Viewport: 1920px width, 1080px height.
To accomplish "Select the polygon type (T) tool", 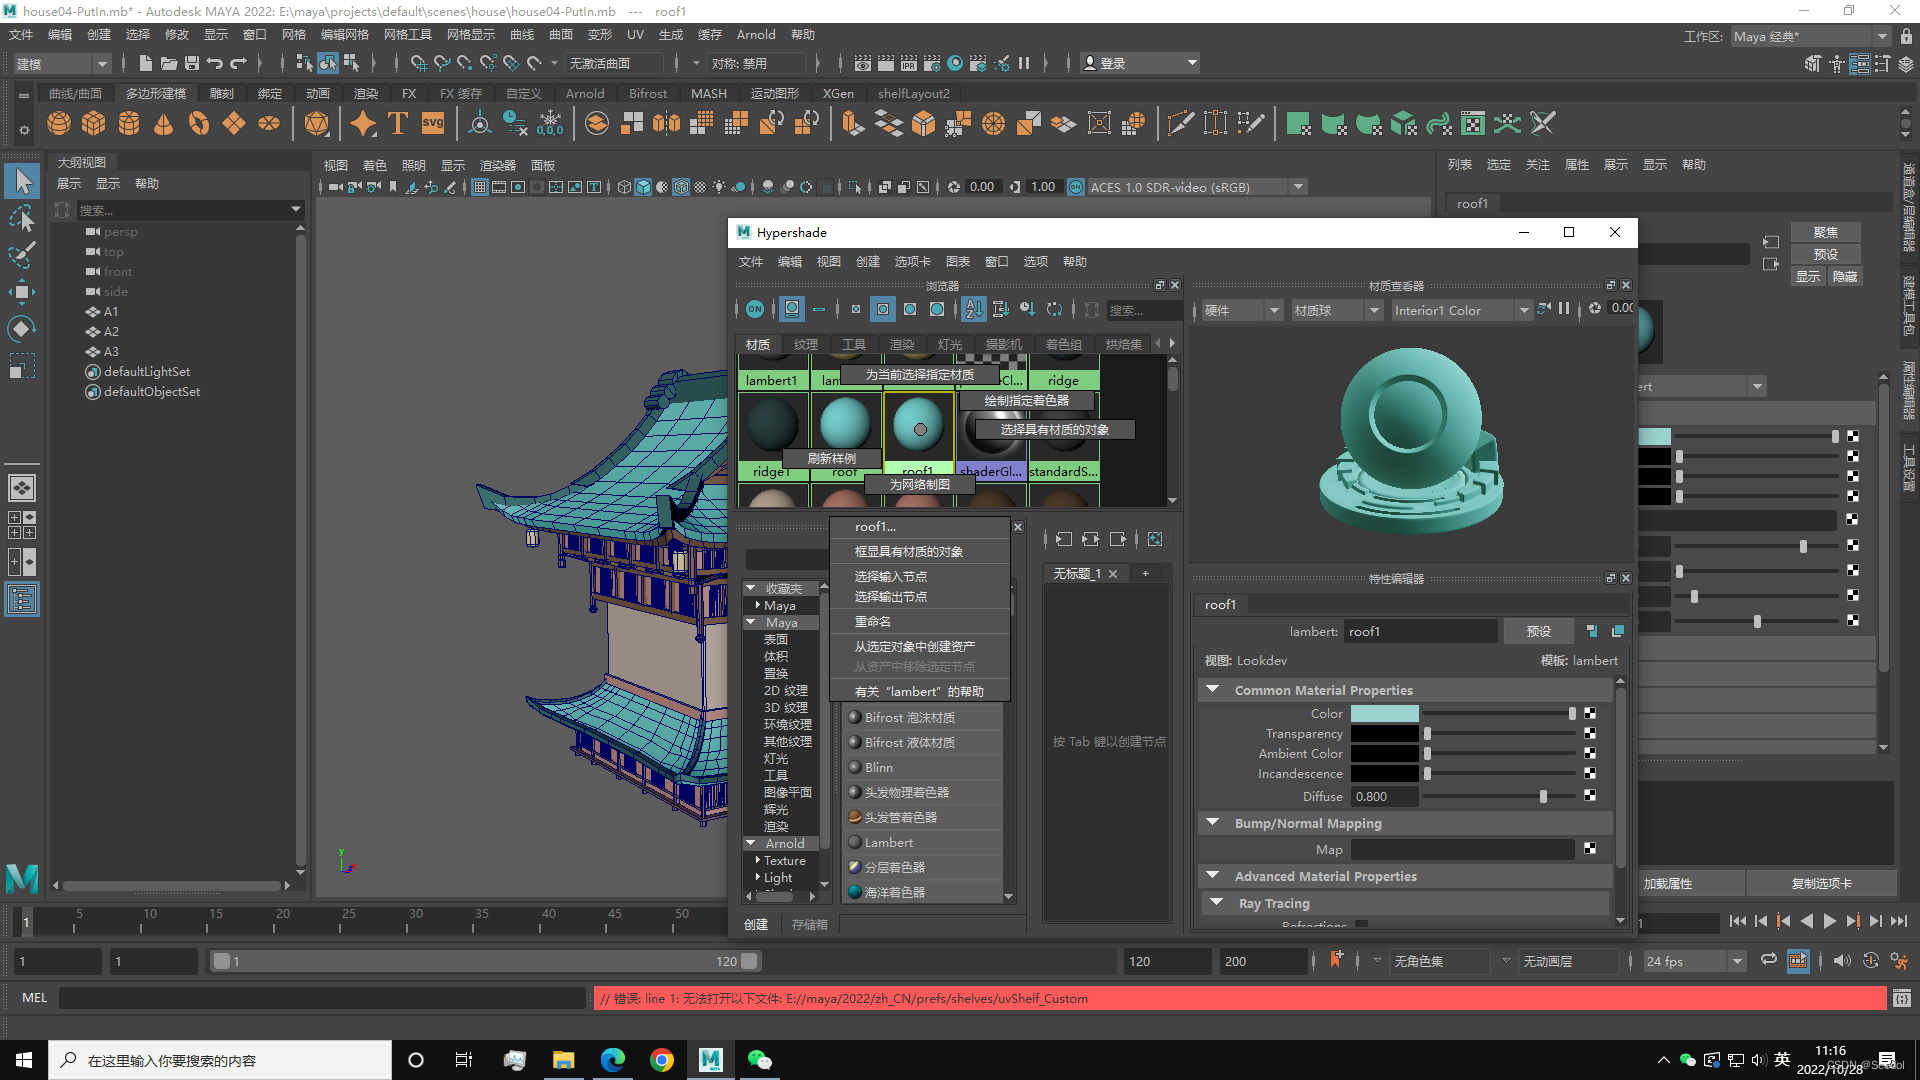I will click(x=398, y=123).
